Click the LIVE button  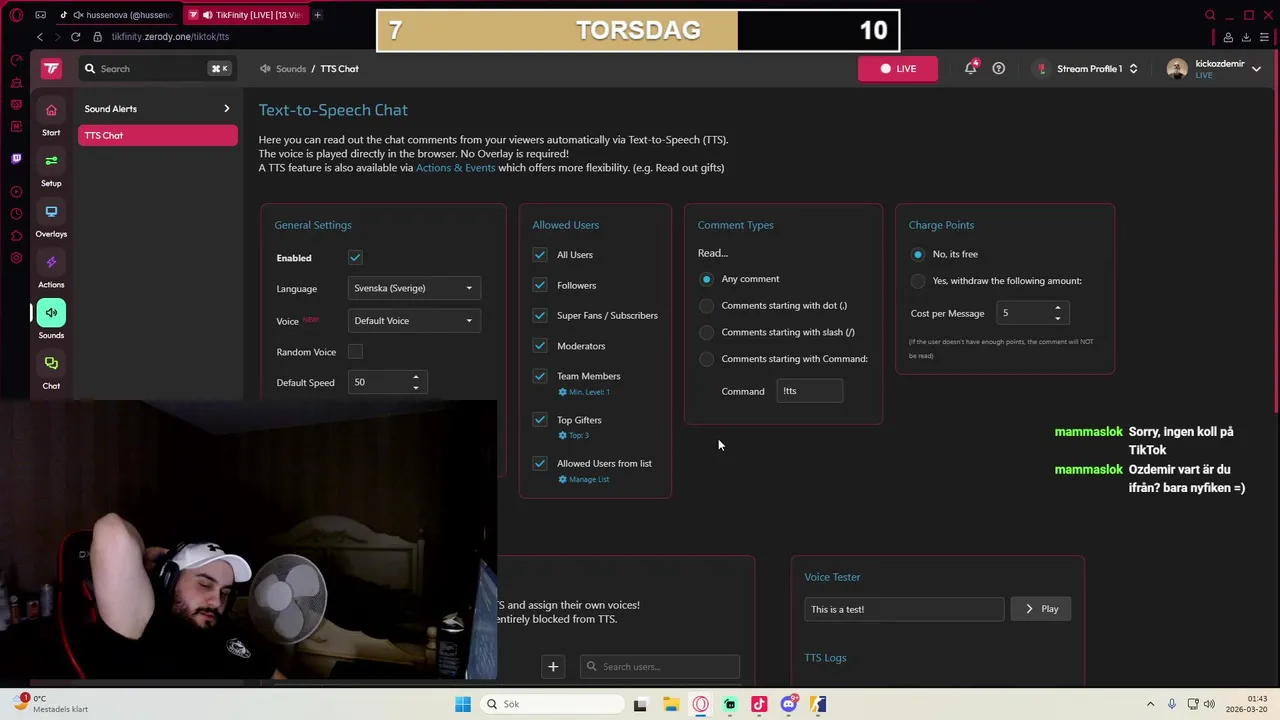(898, 68)
